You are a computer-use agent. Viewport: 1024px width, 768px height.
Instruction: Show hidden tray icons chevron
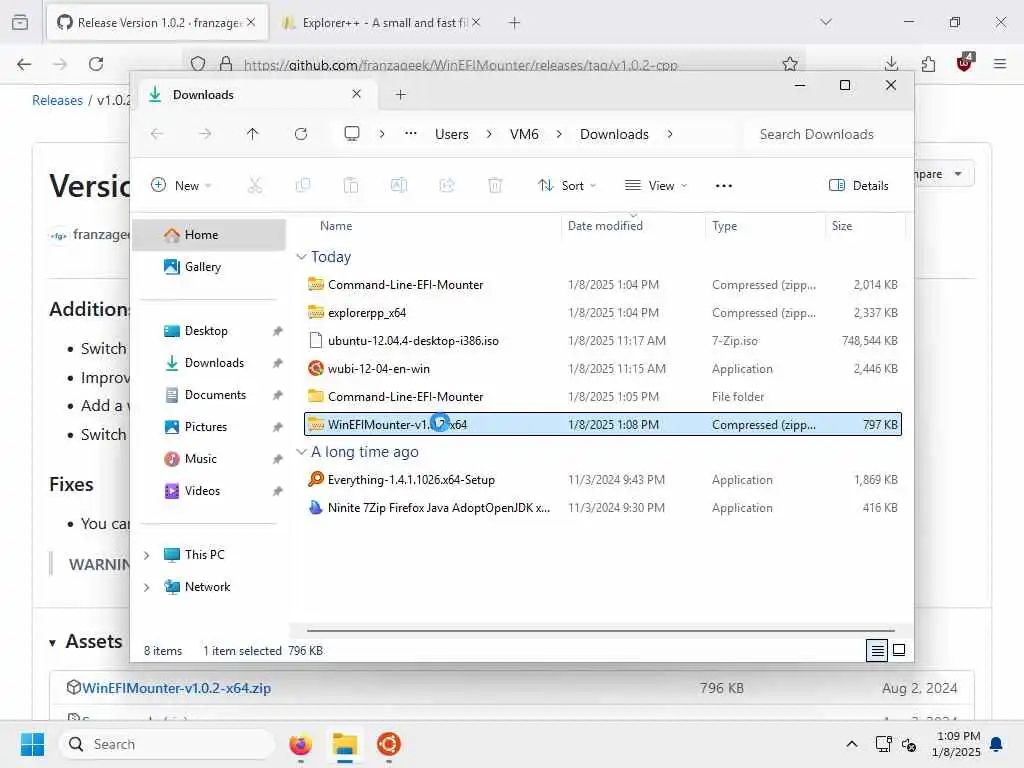852,744
